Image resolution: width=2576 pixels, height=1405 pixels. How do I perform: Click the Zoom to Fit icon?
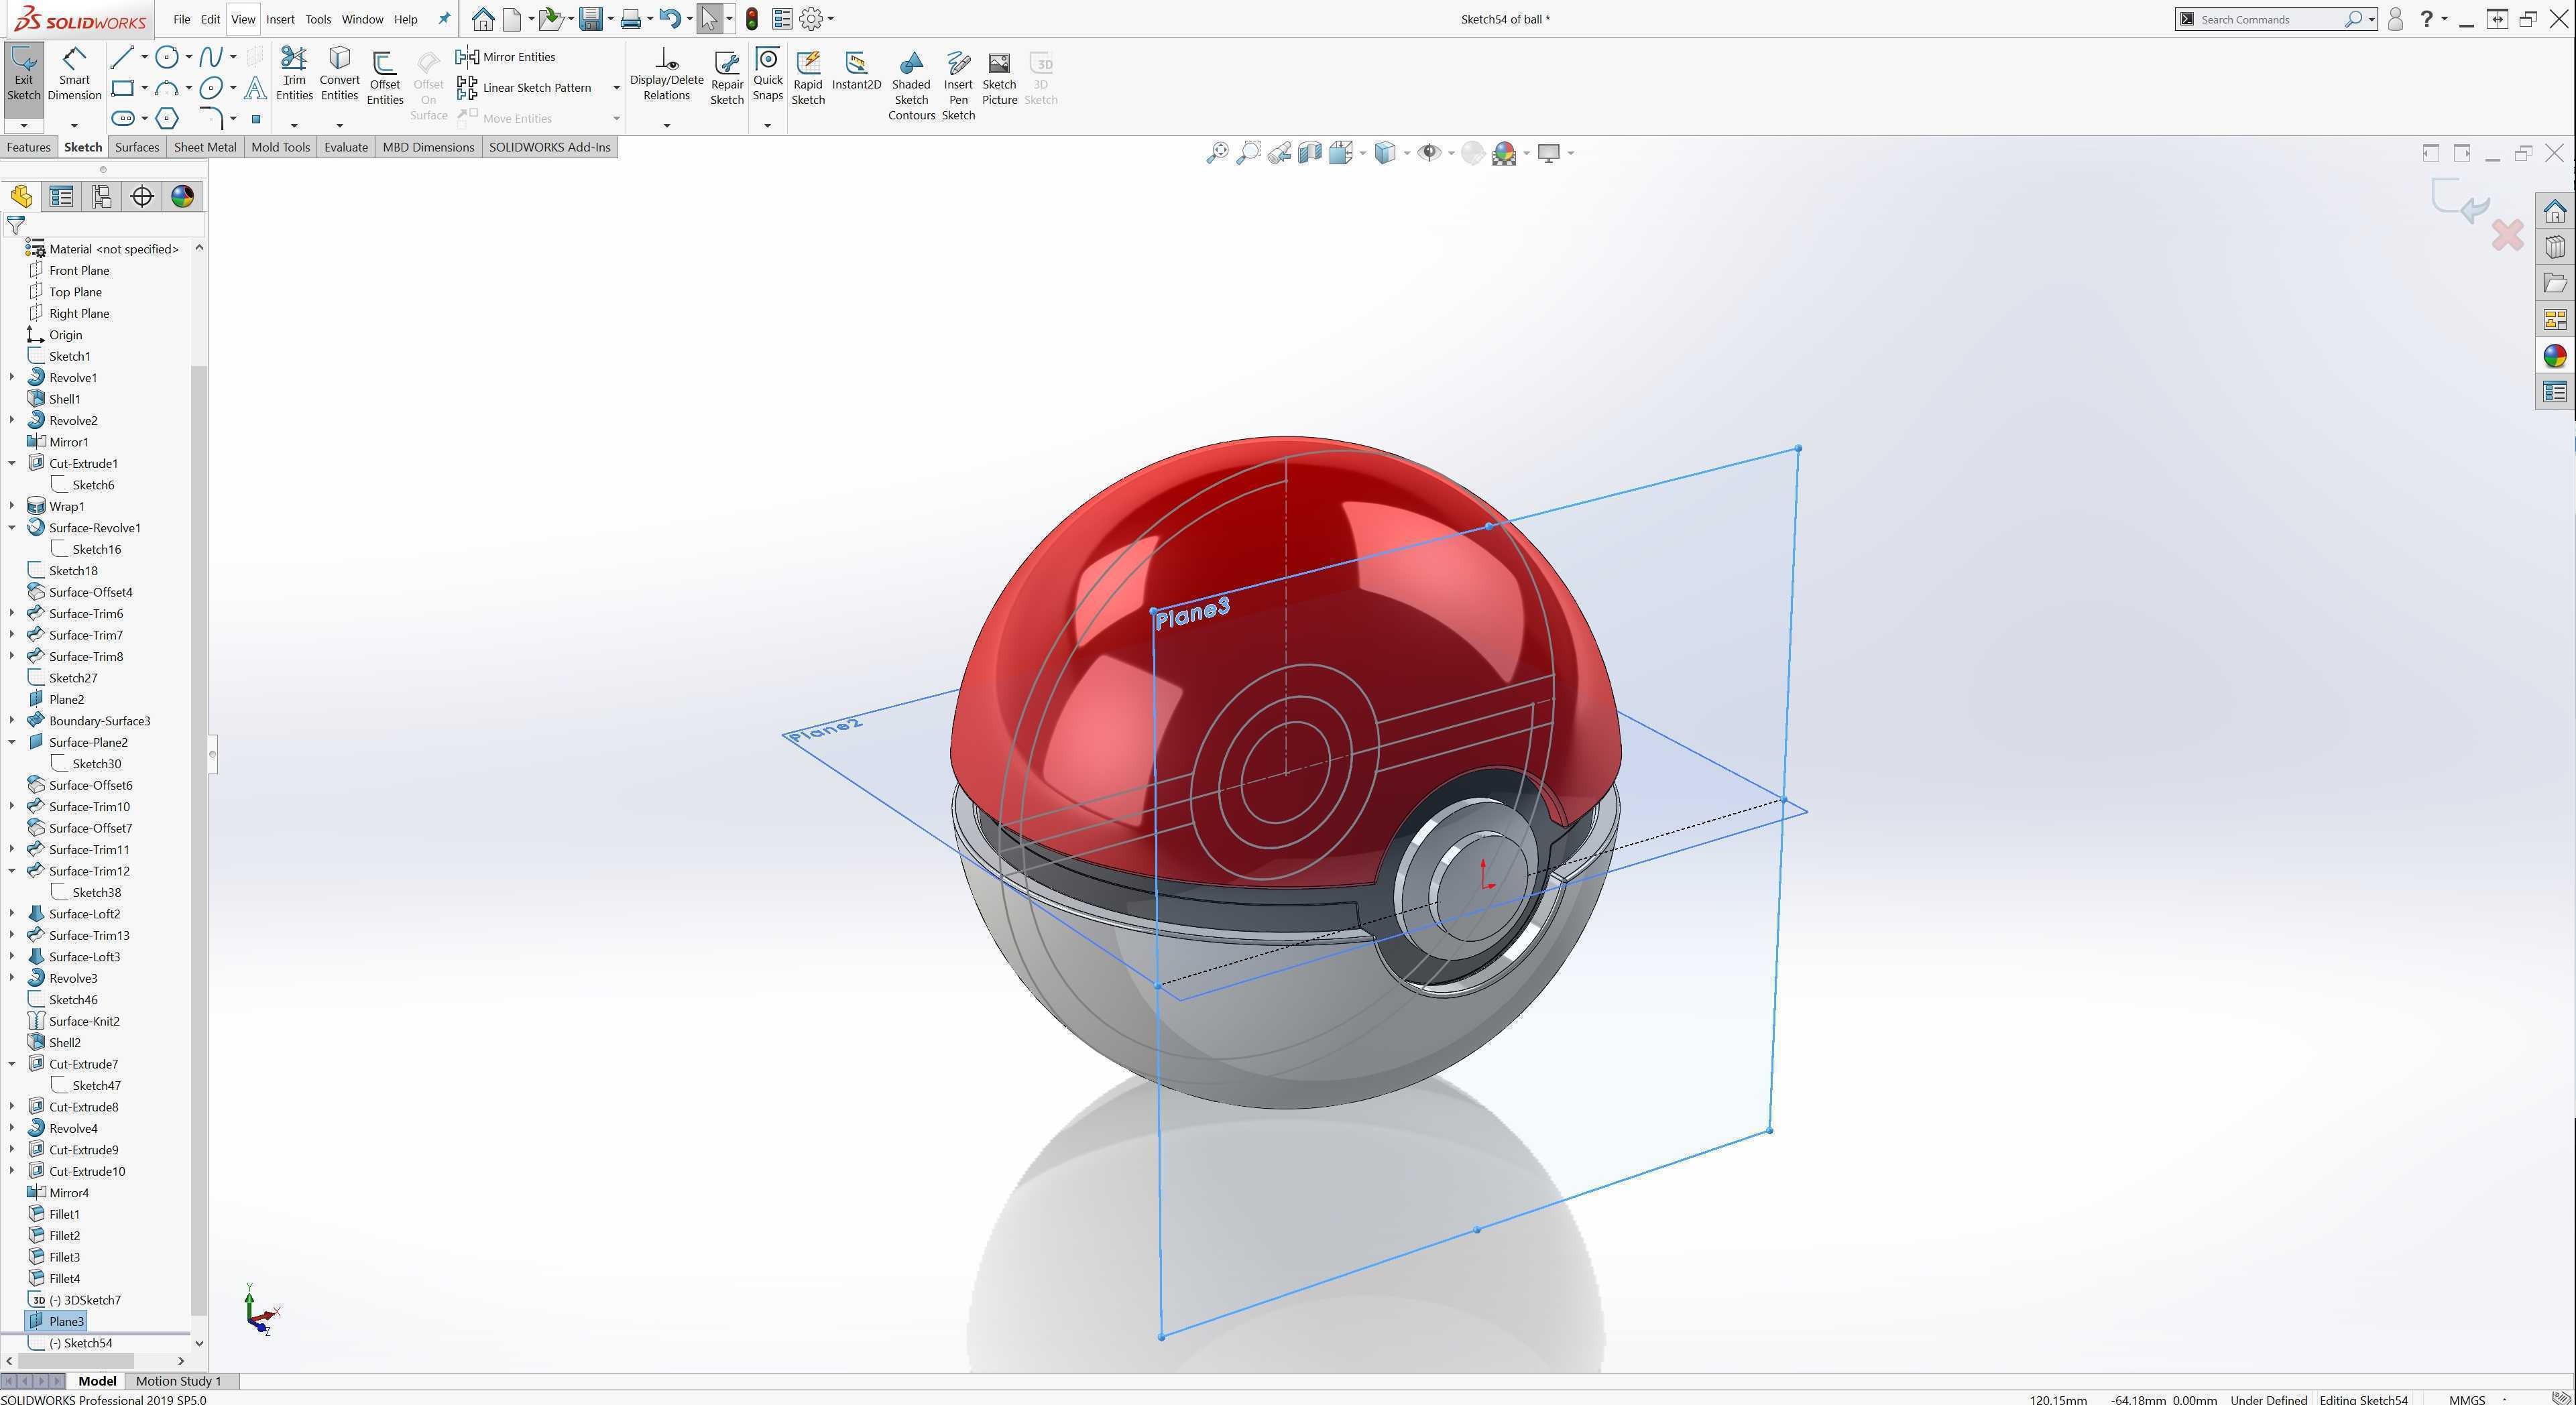pyautogui.click(x=1217, y=153)
